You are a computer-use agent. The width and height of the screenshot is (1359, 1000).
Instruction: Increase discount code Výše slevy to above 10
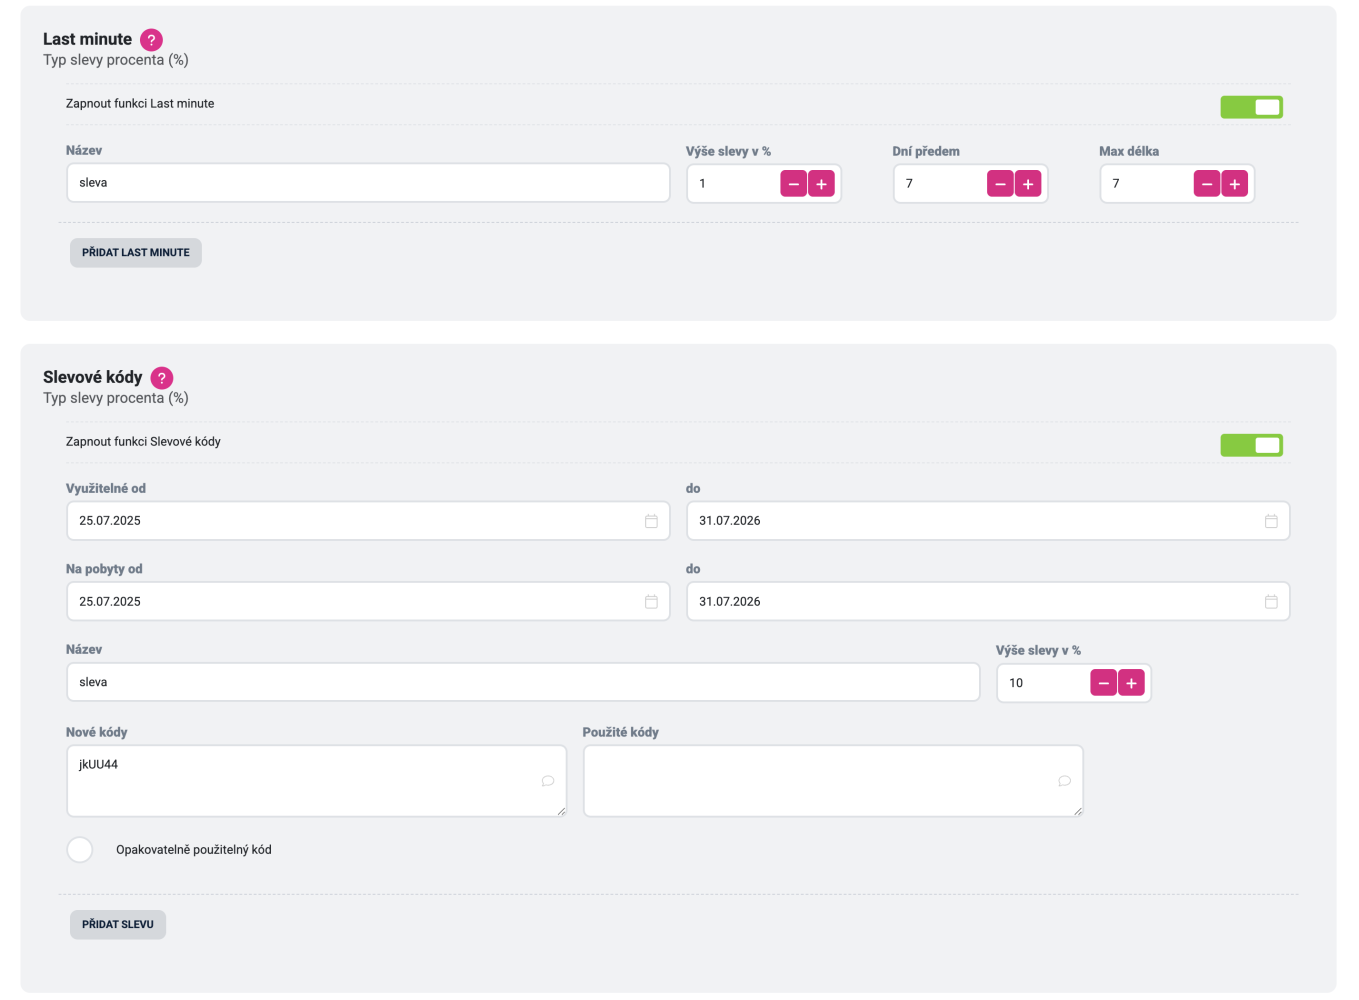(x=1131, y=683)
